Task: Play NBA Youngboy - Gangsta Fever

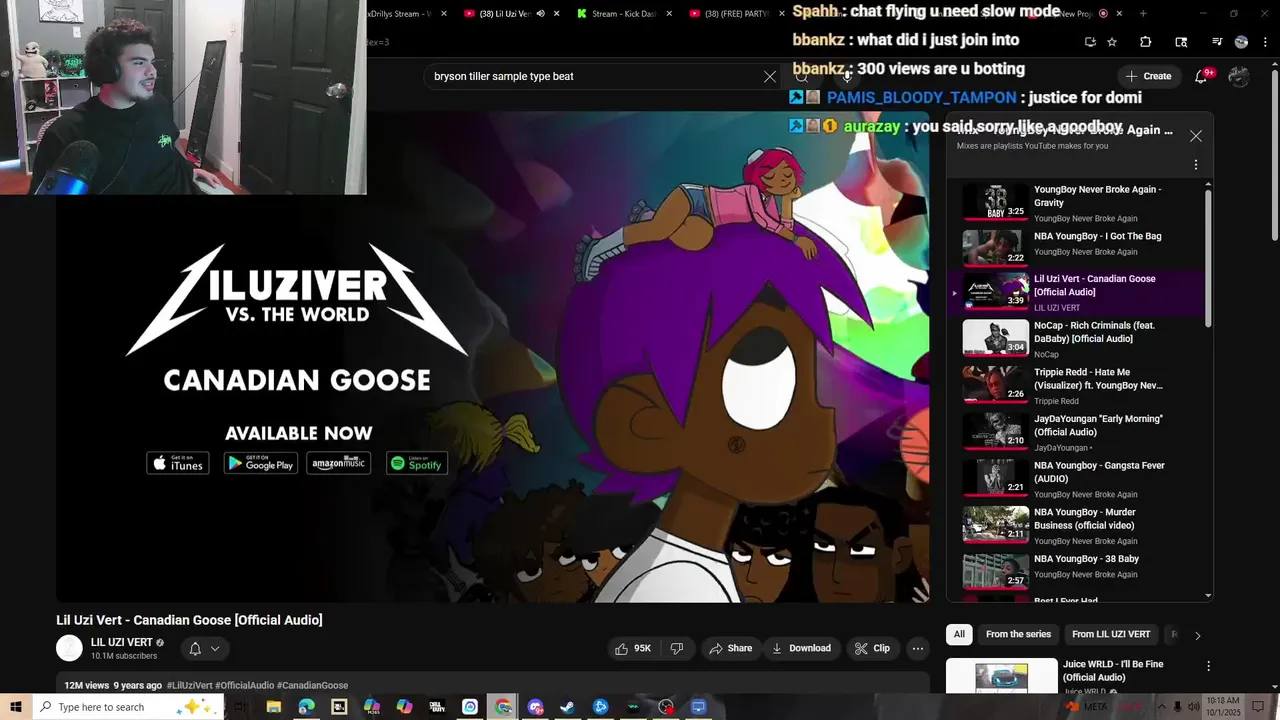Action: pyautogui.click(x=1080, y=479)
